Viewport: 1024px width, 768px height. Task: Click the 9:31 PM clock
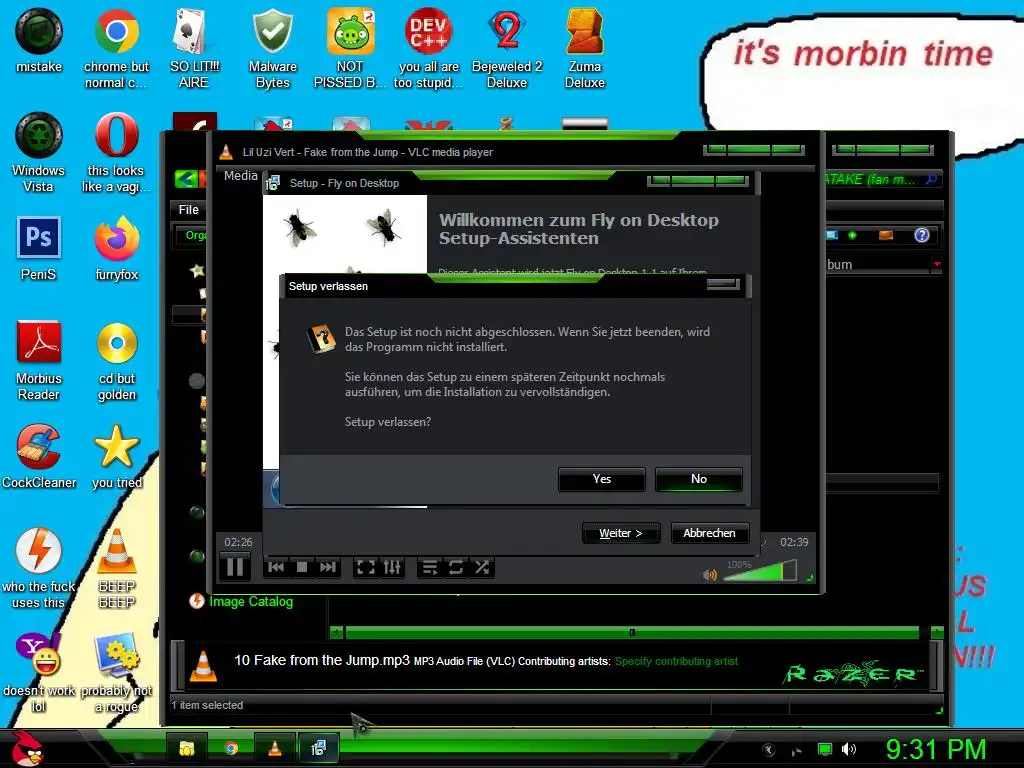click(x=936, y=749)
